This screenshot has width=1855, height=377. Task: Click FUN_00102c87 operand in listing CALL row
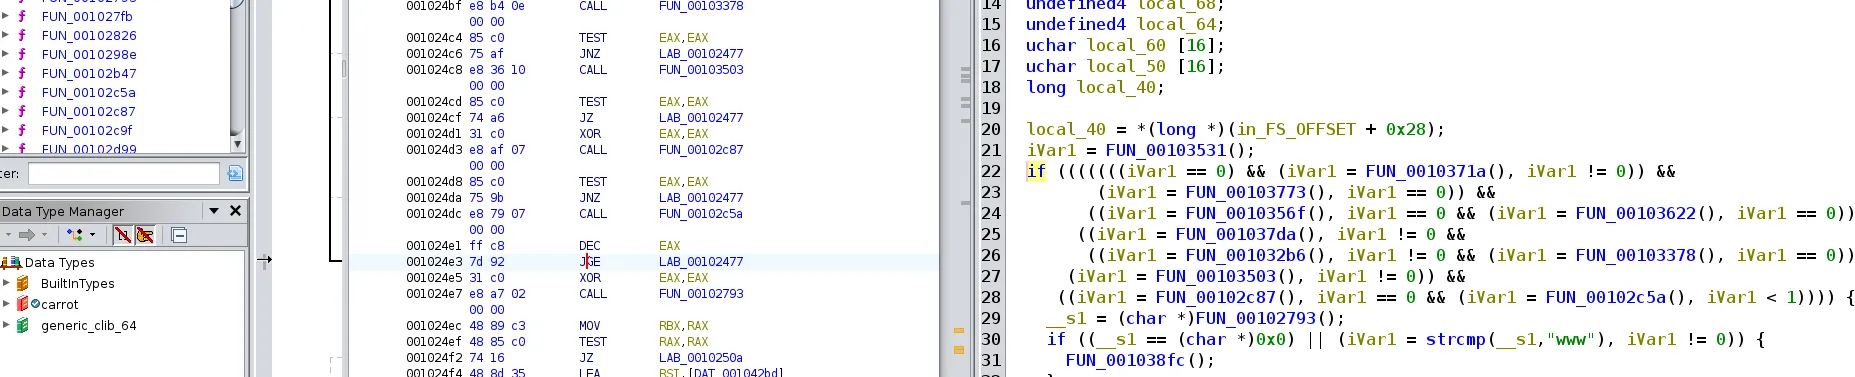pos(701,150)
